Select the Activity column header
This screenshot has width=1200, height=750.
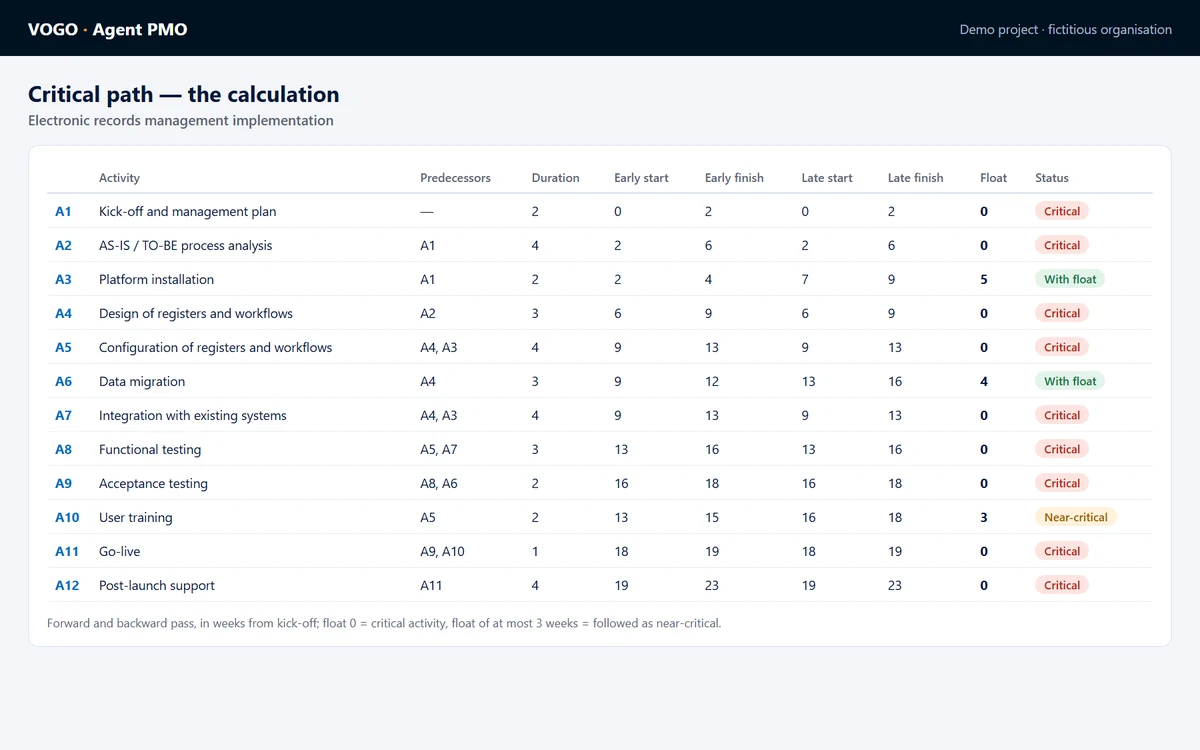tap(119, 178)
